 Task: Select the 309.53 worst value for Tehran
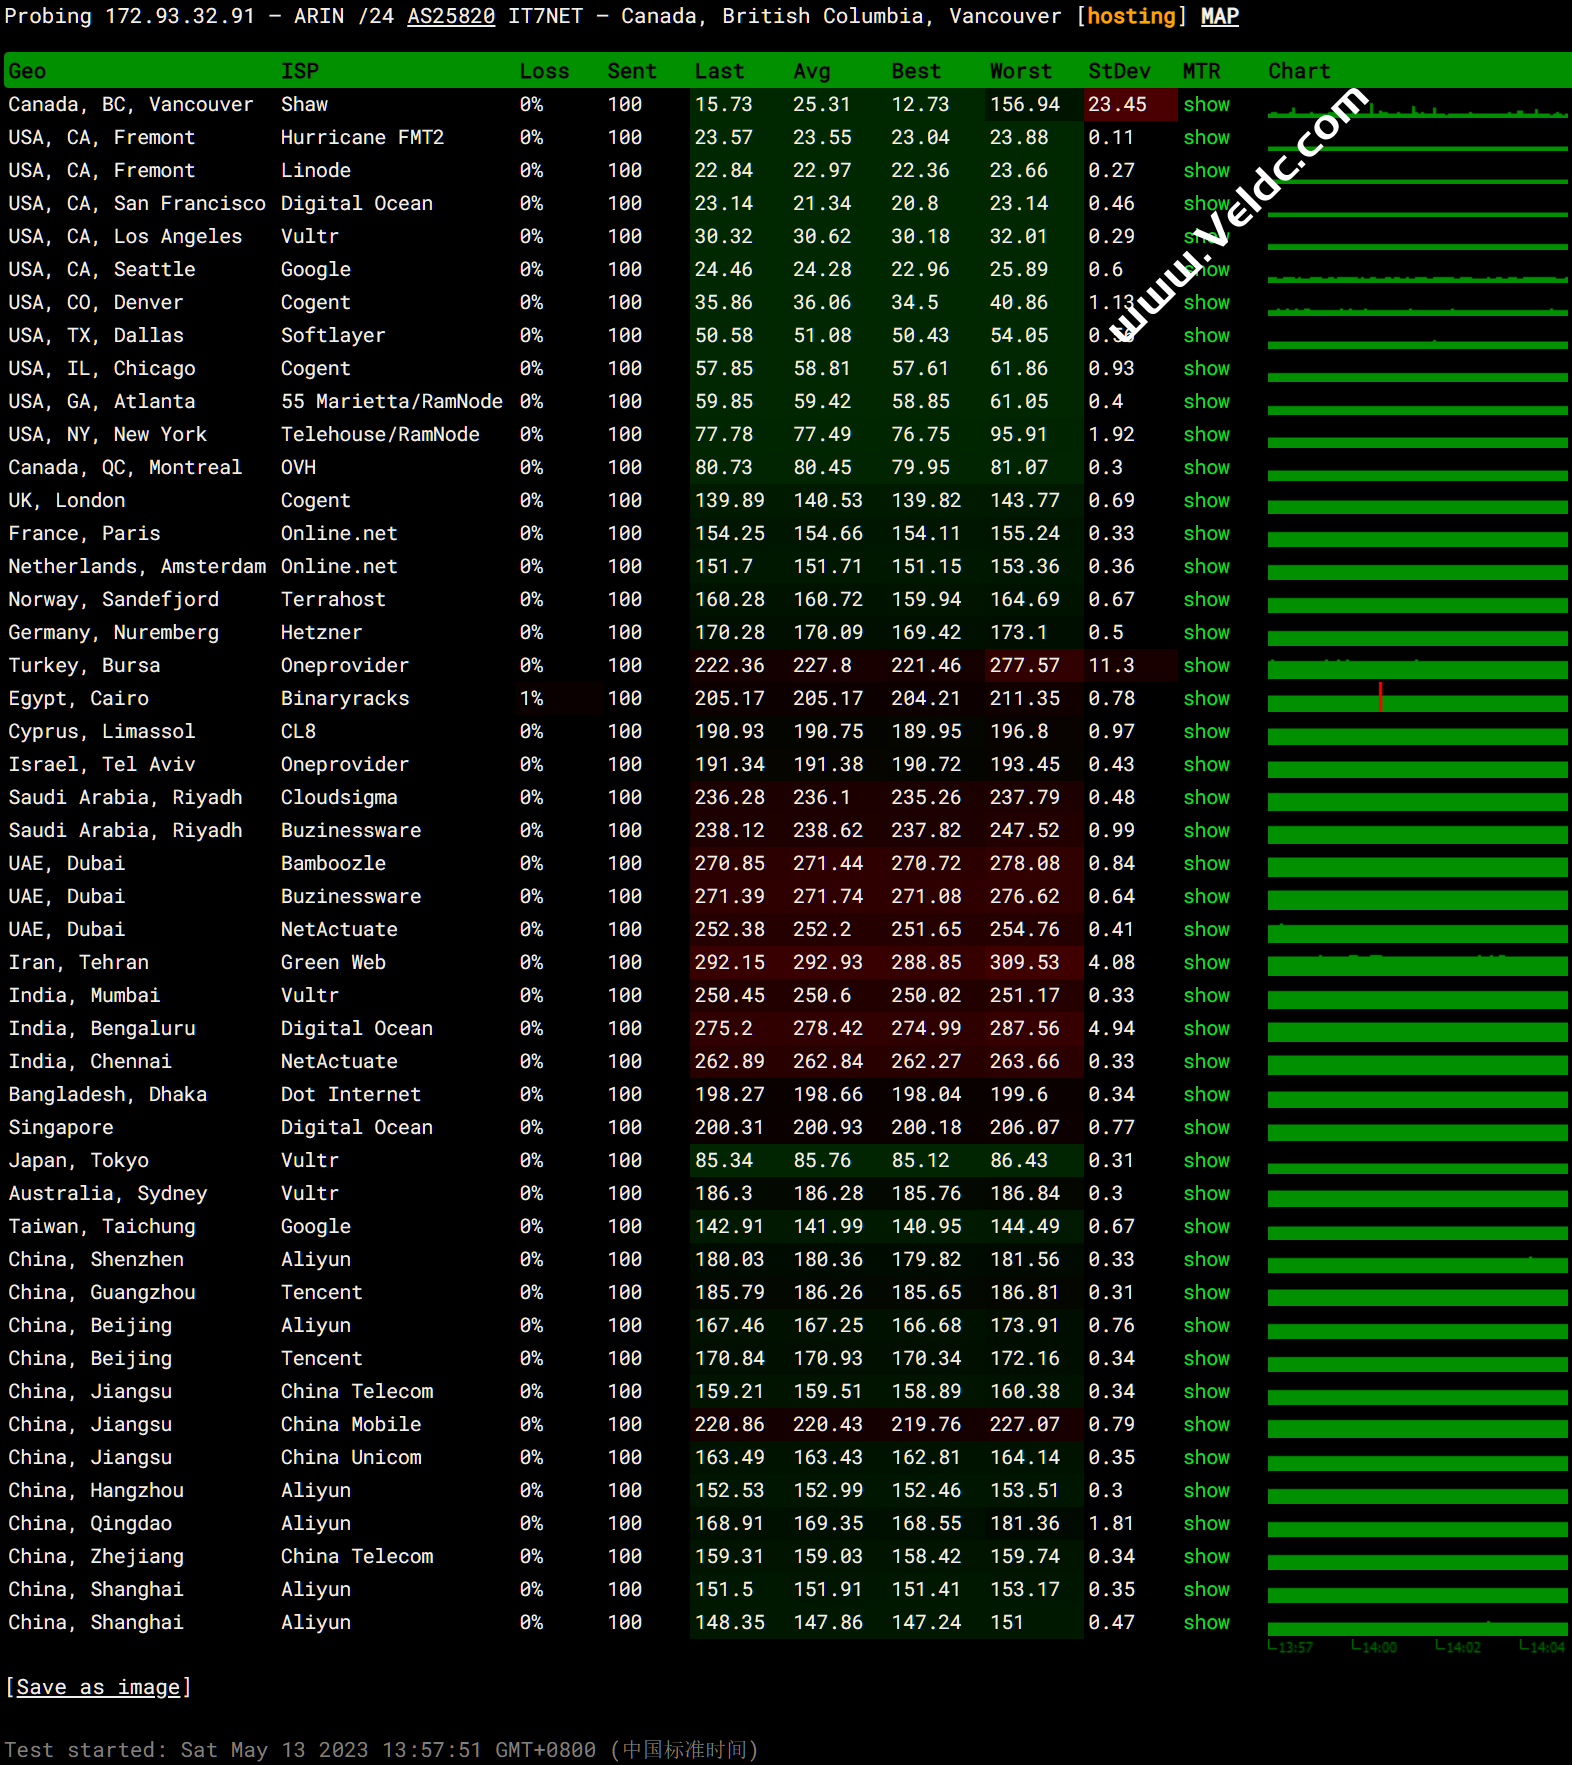pyautogui.click(x=1024, y=962)
